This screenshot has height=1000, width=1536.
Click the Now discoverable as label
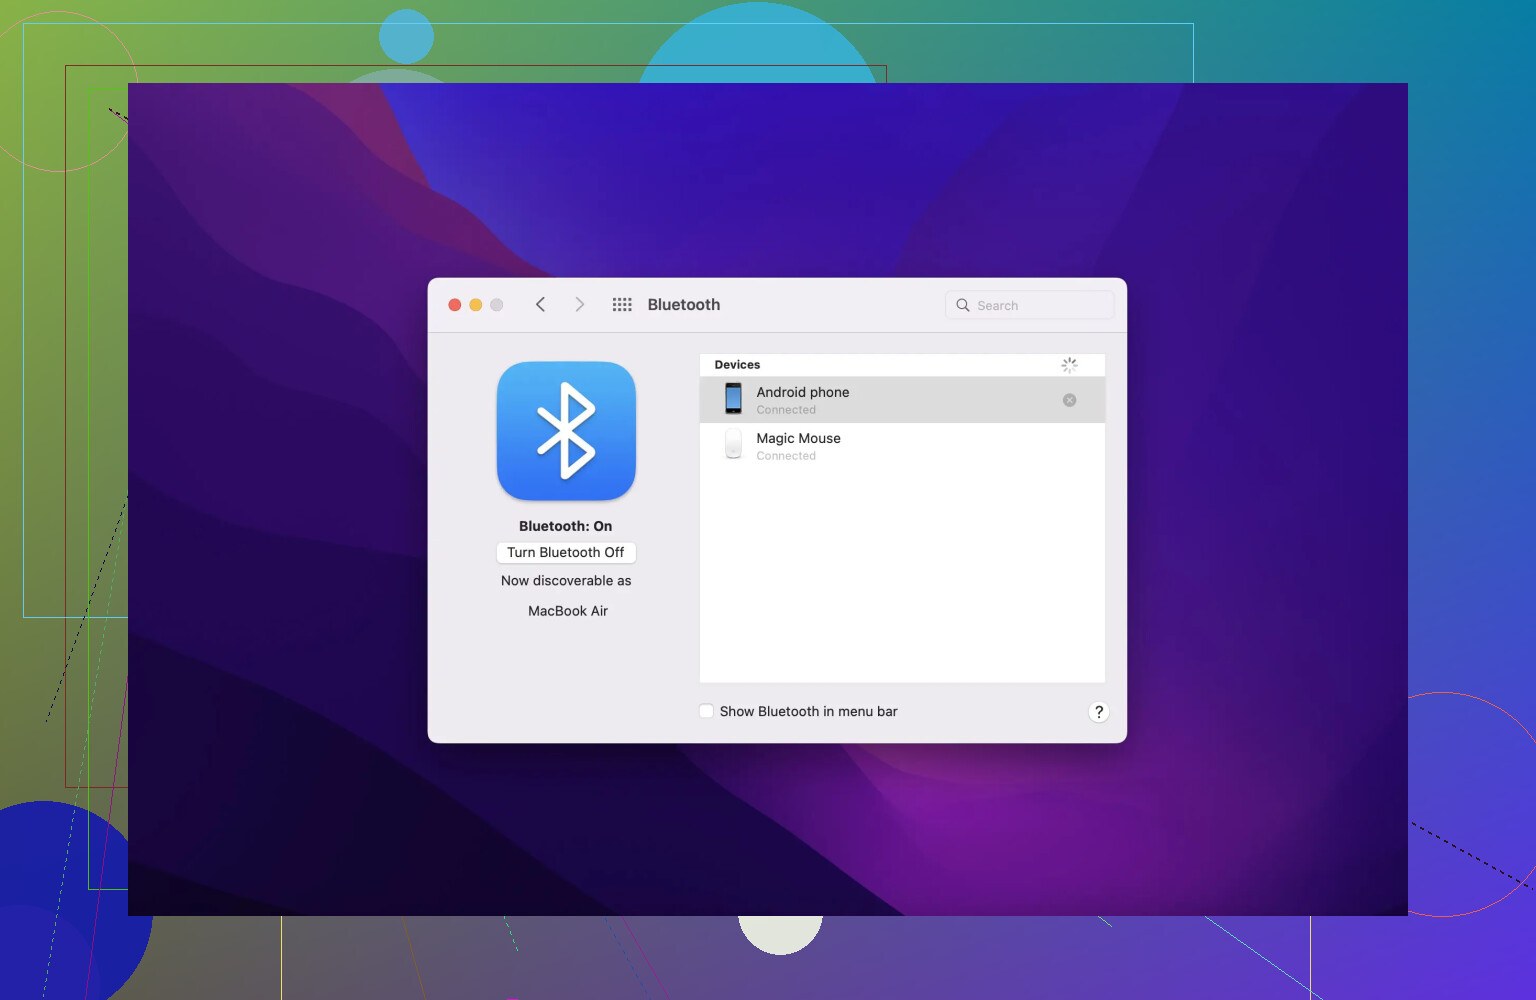(566, 581)
